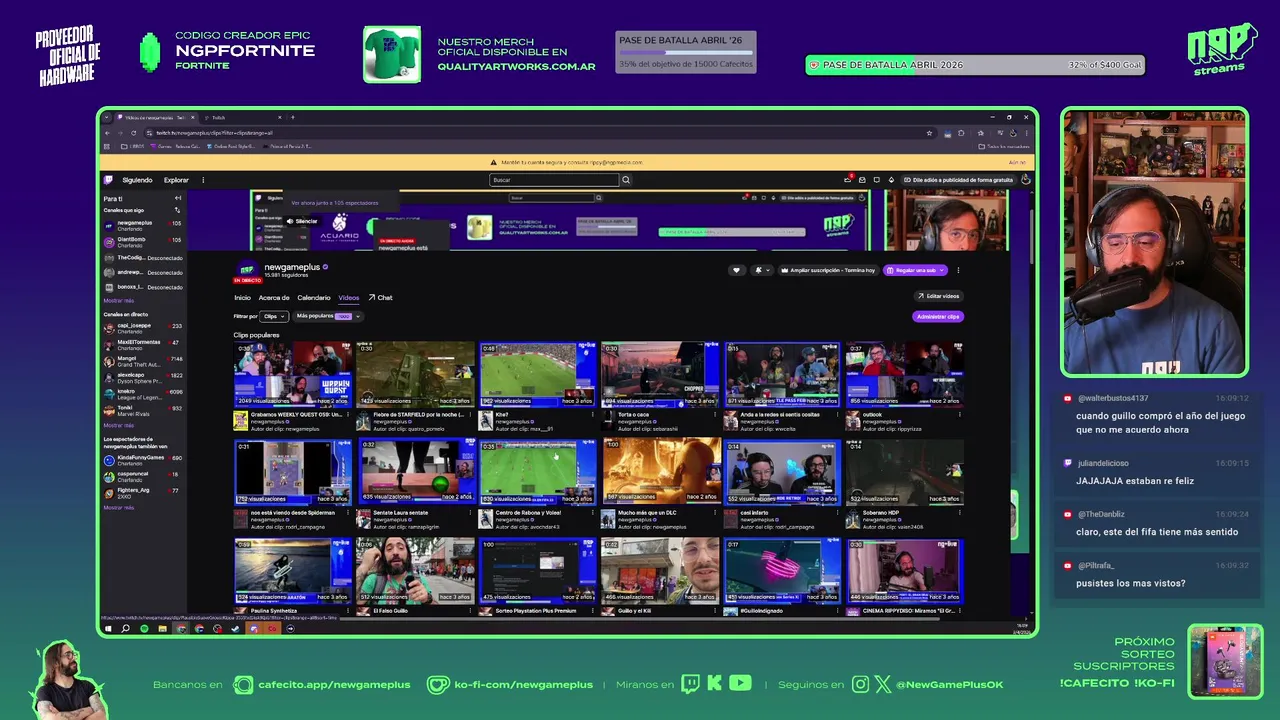This screenshot has height=720, width=1280.
Task: Open browser extensions puzzle icon
Action: pos(961,133)
